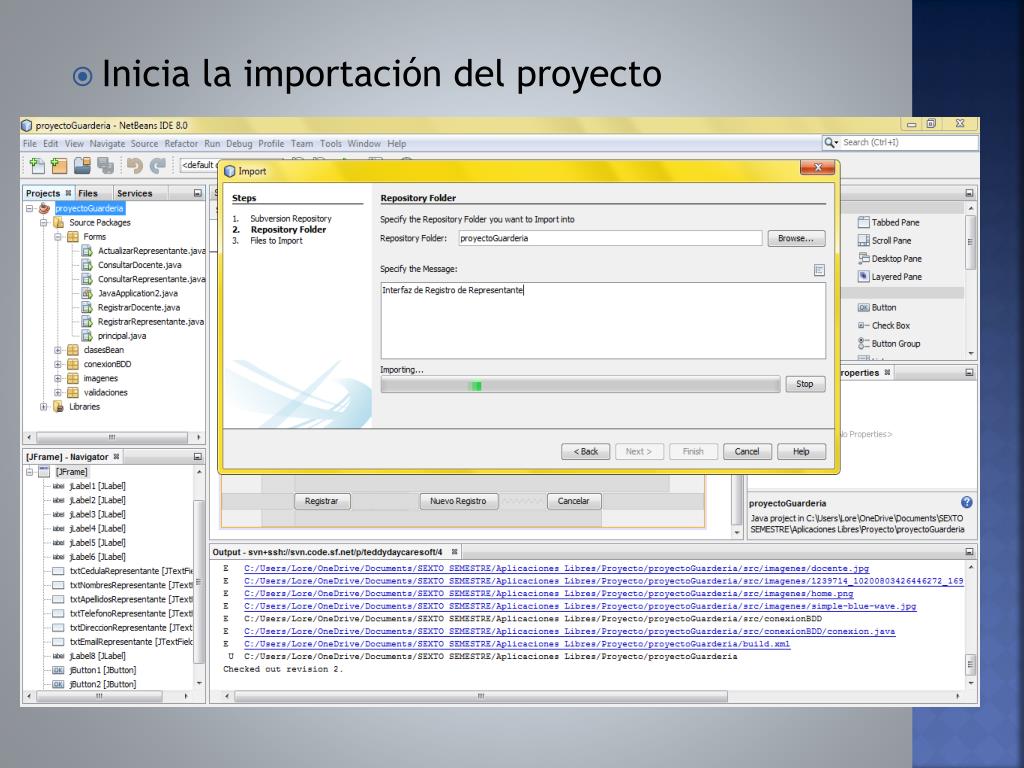Minimize the Projects panel
Image resolution: width=1024 pixels, height=768 pixels.
(x=197, y=193)
